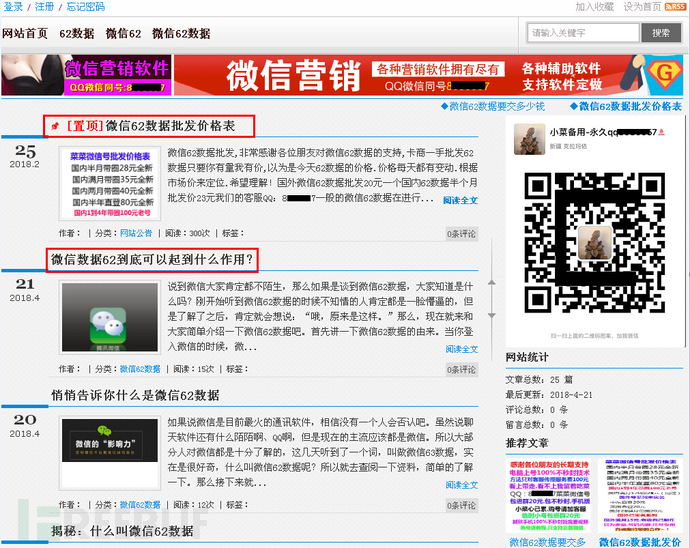Open the 62数据 navigation item
Viewport: 690px width, 548px height.
[x=77, y=33]
